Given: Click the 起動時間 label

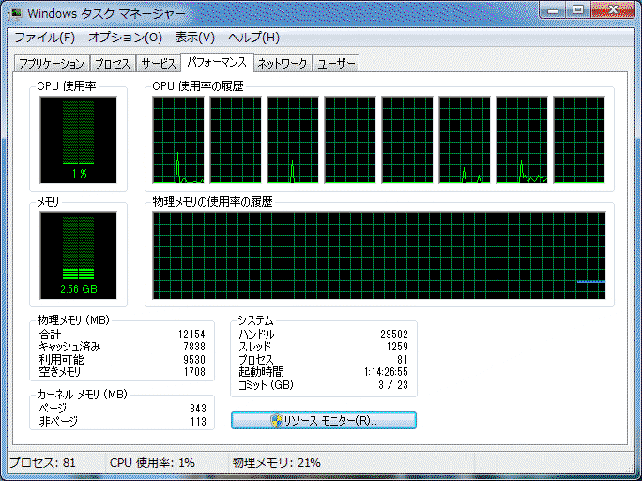Looking at the screenshot, I should click(261, 372).
